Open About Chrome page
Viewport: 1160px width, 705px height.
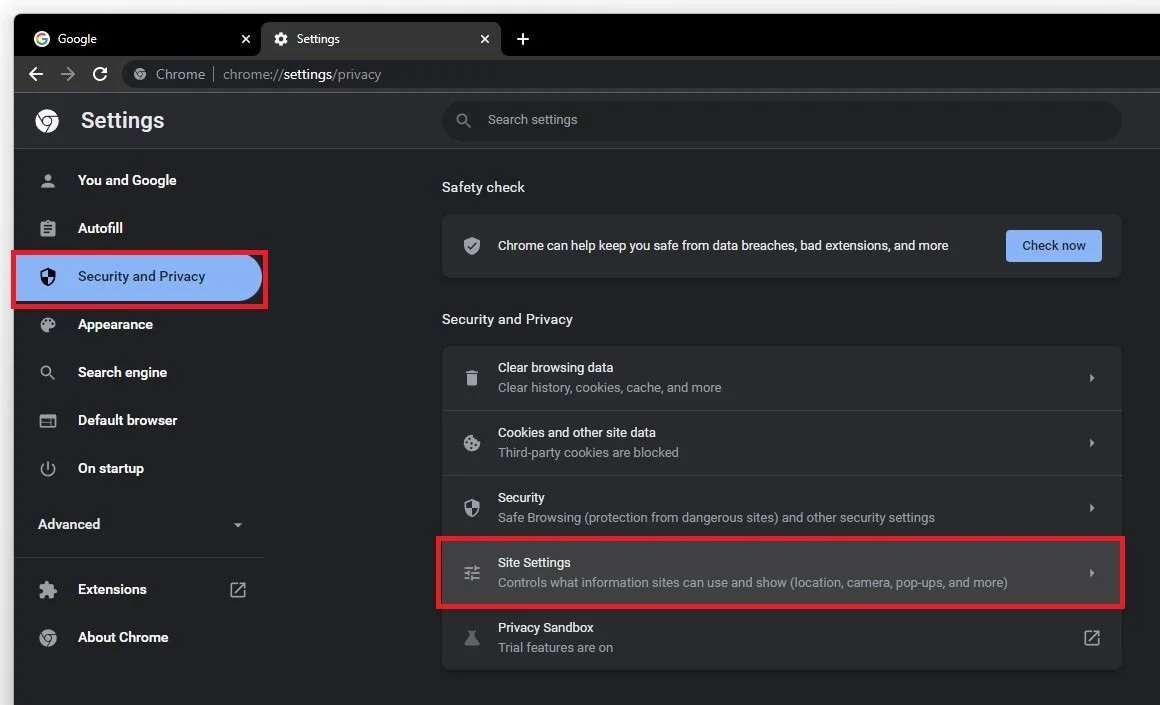coord(138,638)
